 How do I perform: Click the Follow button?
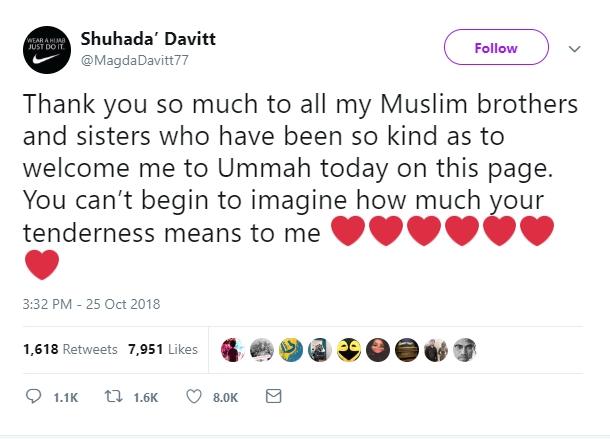pos(496,48)
